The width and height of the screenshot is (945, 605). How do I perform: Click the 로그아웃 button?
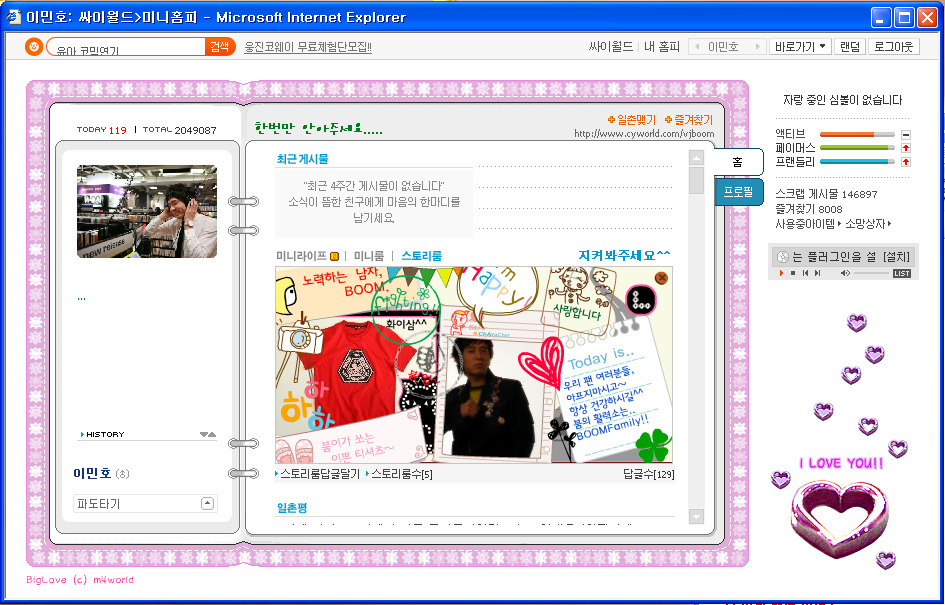(893, 47)
